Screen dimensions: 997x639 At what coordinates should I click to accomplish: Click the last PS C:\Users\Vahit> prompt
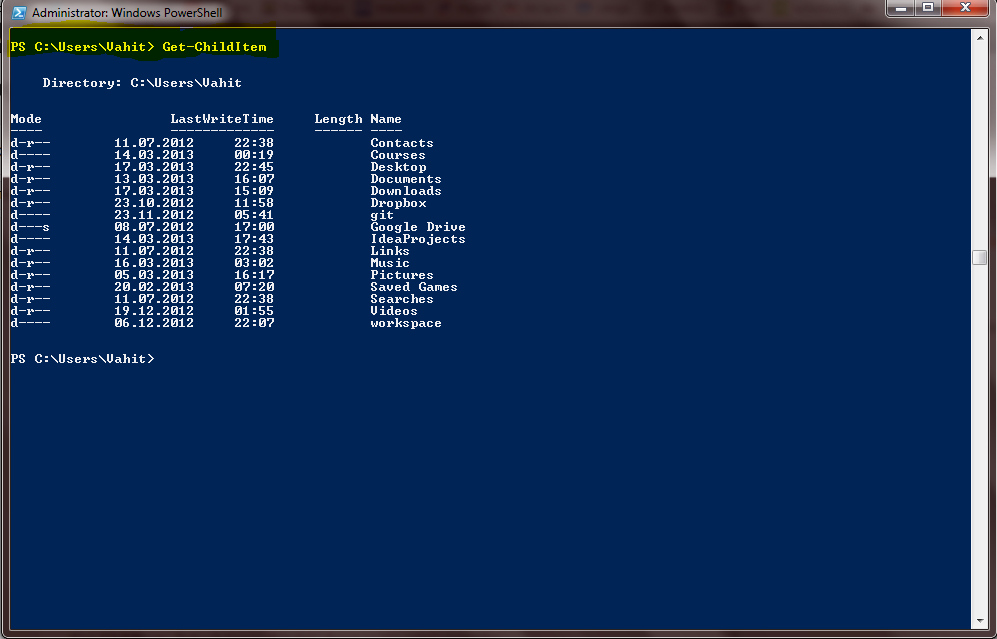[83, 359]
